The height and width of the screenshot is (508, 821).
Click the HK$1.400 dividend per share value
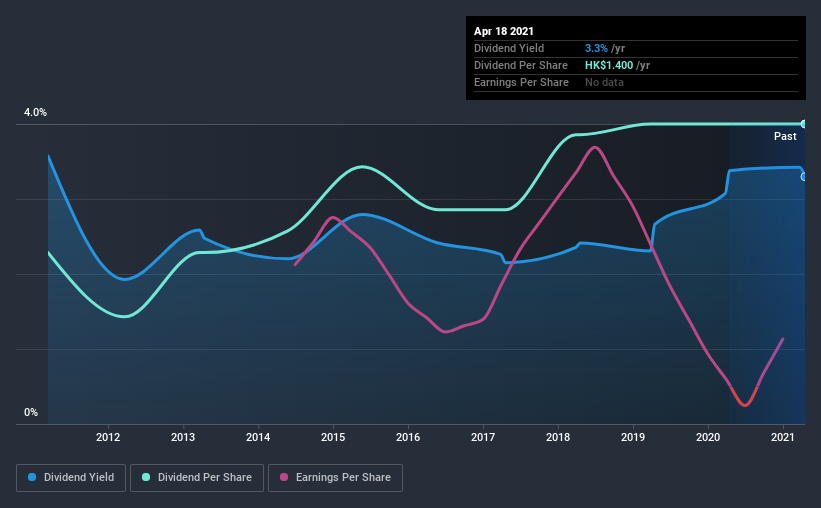(609, 65)
